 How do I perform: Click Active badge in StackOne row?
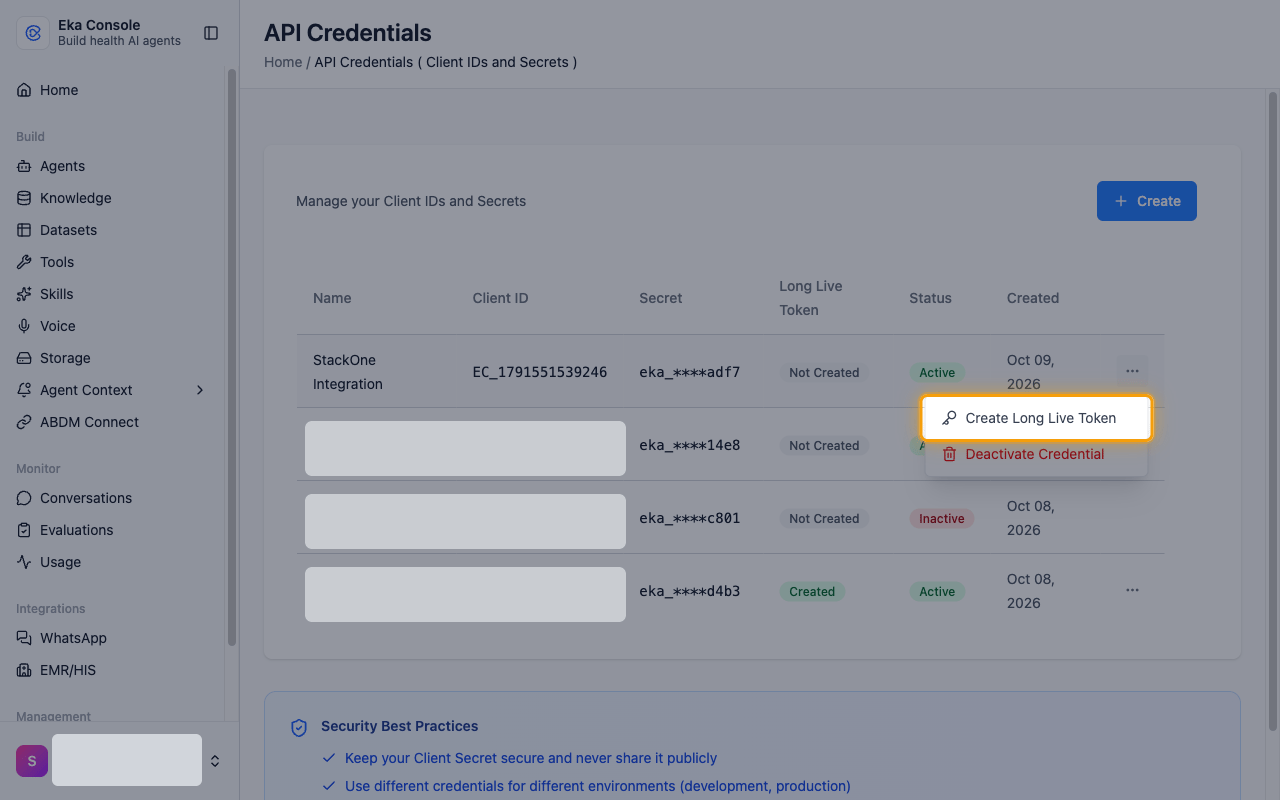pos(937,372)
